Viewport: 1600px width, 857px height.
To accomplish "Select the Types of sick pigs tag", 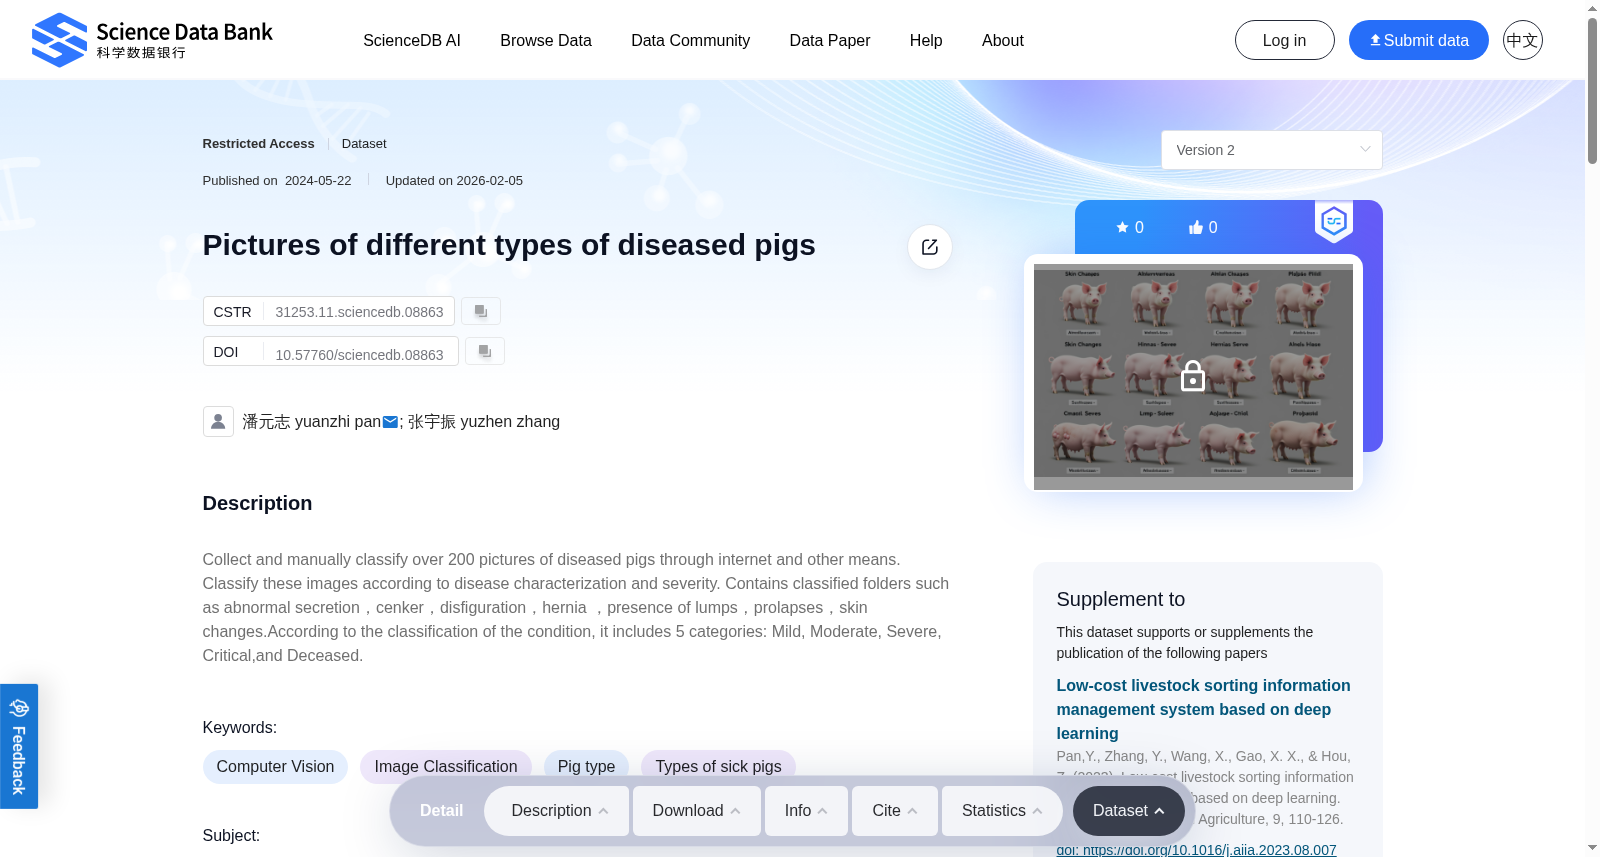I will click(718, 767).
